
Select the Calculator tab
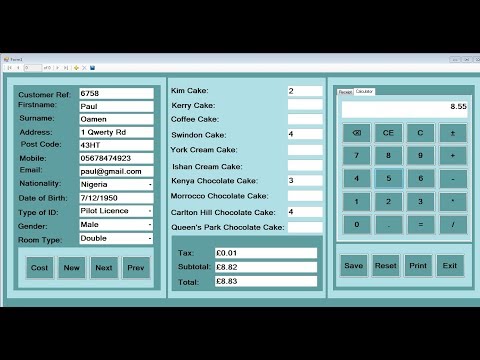tap(364, 91)
